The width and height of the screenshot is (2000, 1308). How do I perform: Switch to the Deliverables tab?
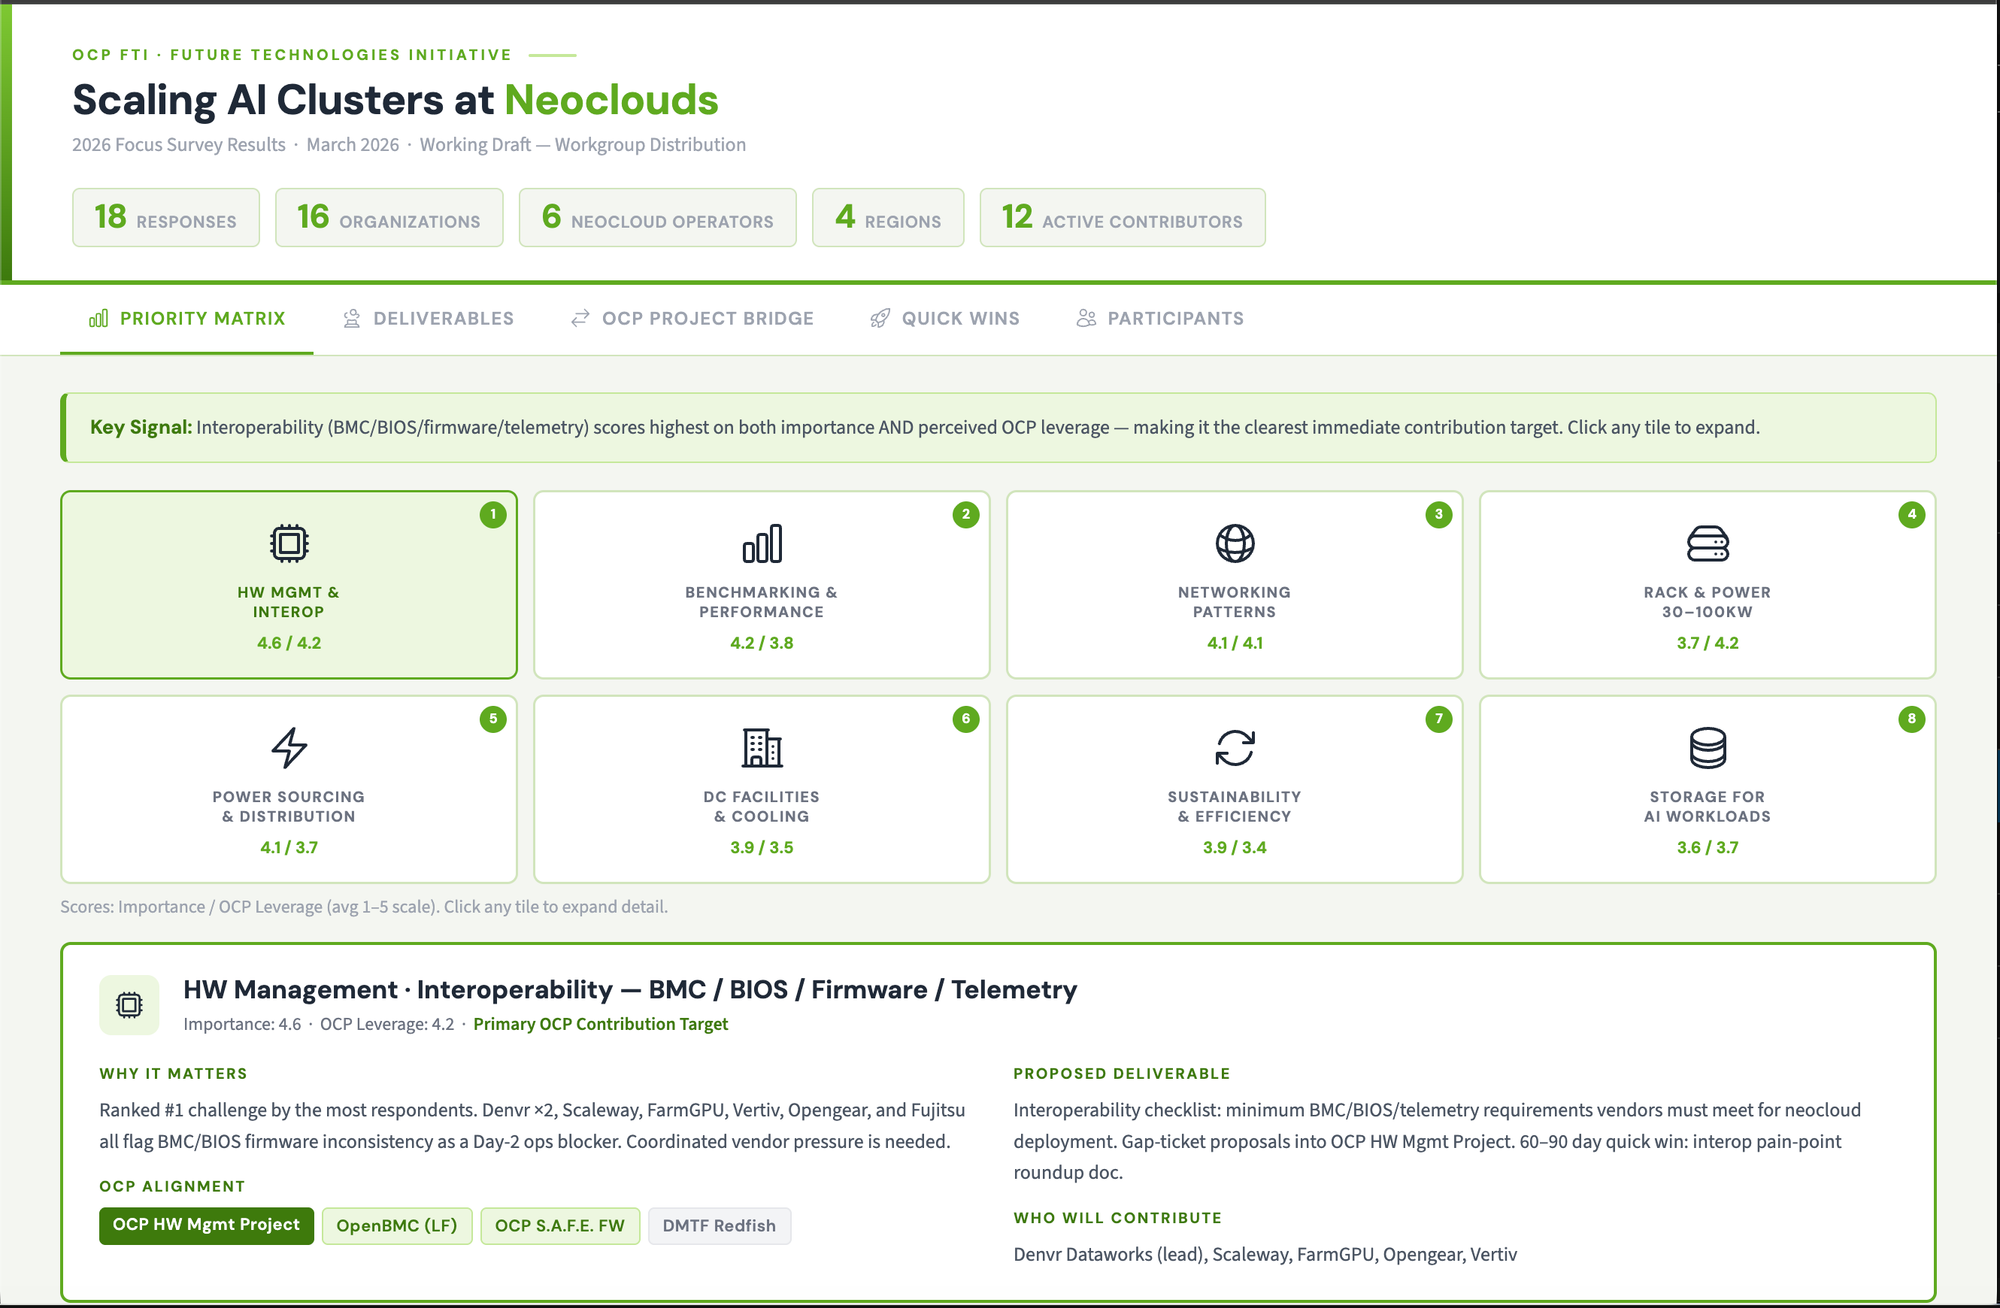pos(428,318)
